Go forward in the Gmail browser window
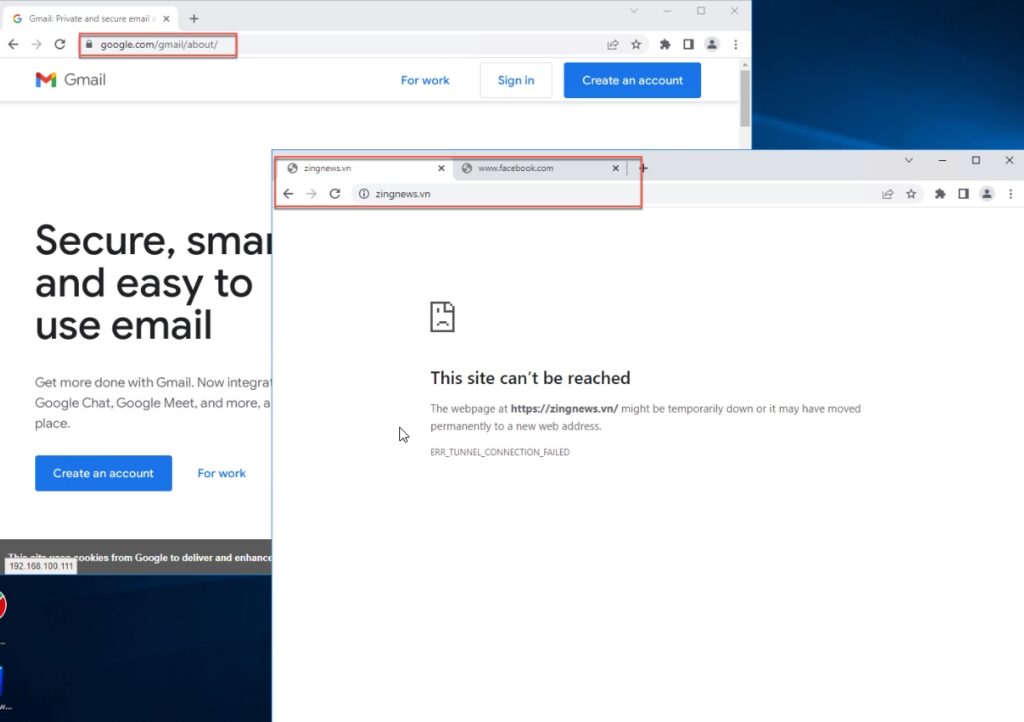Image resolution: width=1024 pixels, height=722 pixels. (37, 44)
